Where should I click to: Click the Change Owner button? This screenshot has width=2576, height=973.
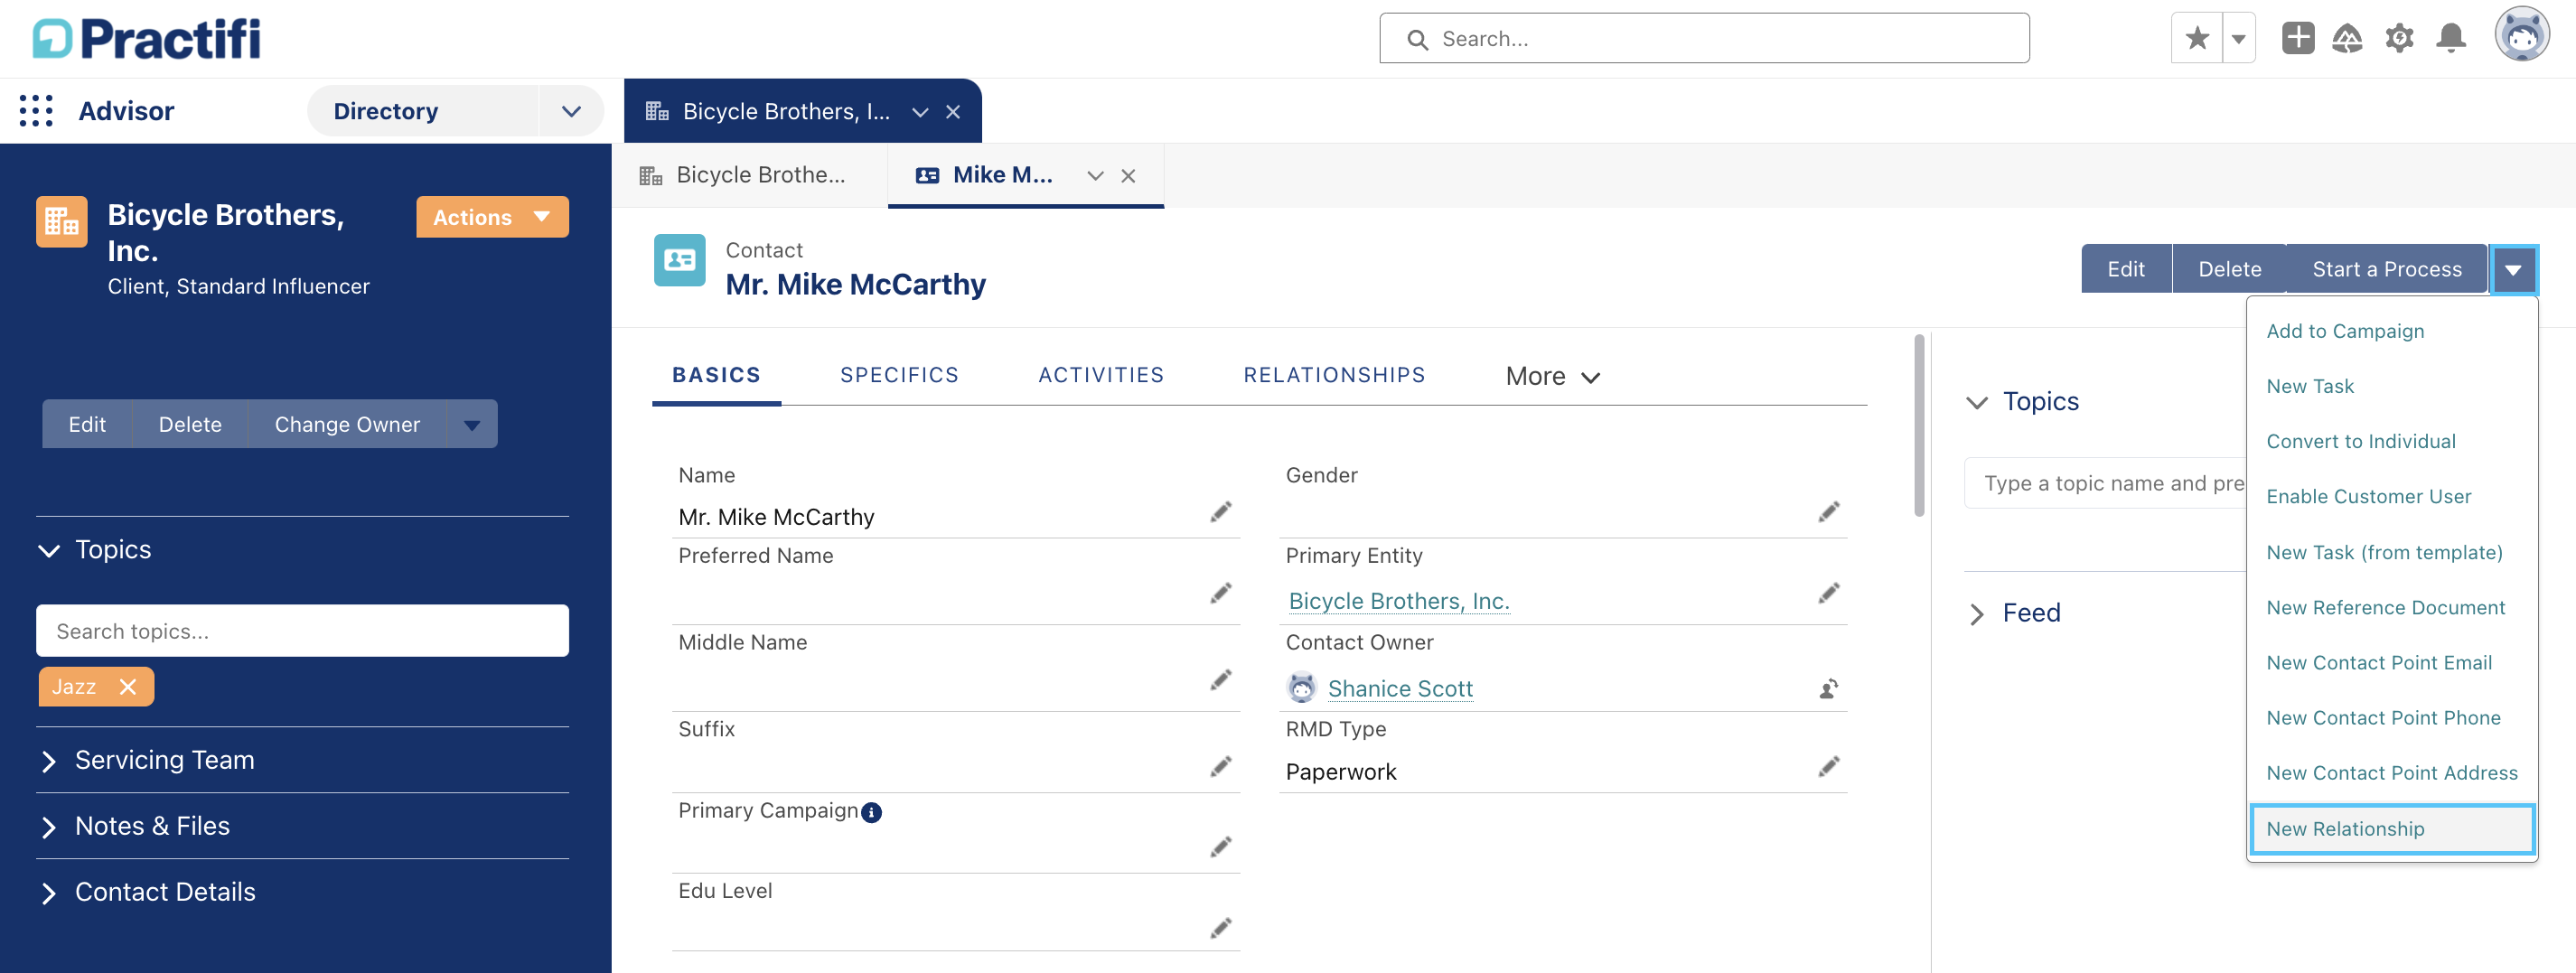point(347,424)
